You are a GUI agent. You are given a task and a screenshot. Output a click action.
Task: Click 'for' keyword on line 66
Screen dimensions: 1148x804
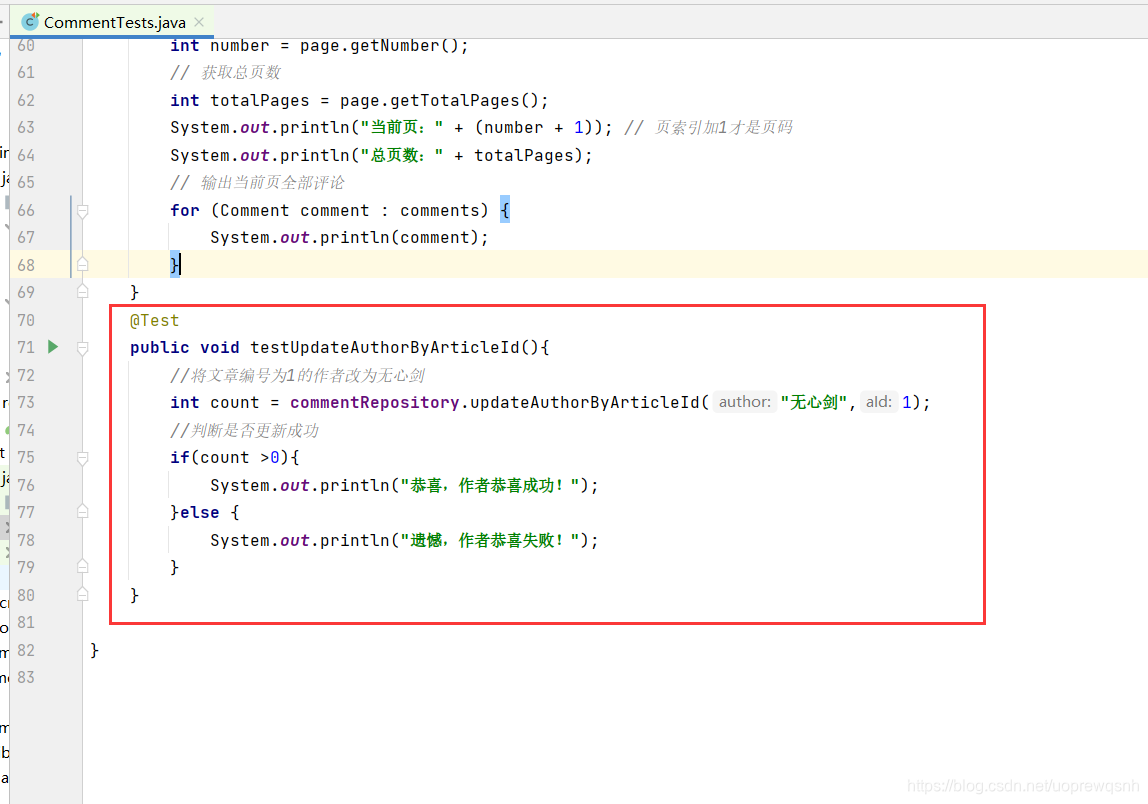(184, 210)
